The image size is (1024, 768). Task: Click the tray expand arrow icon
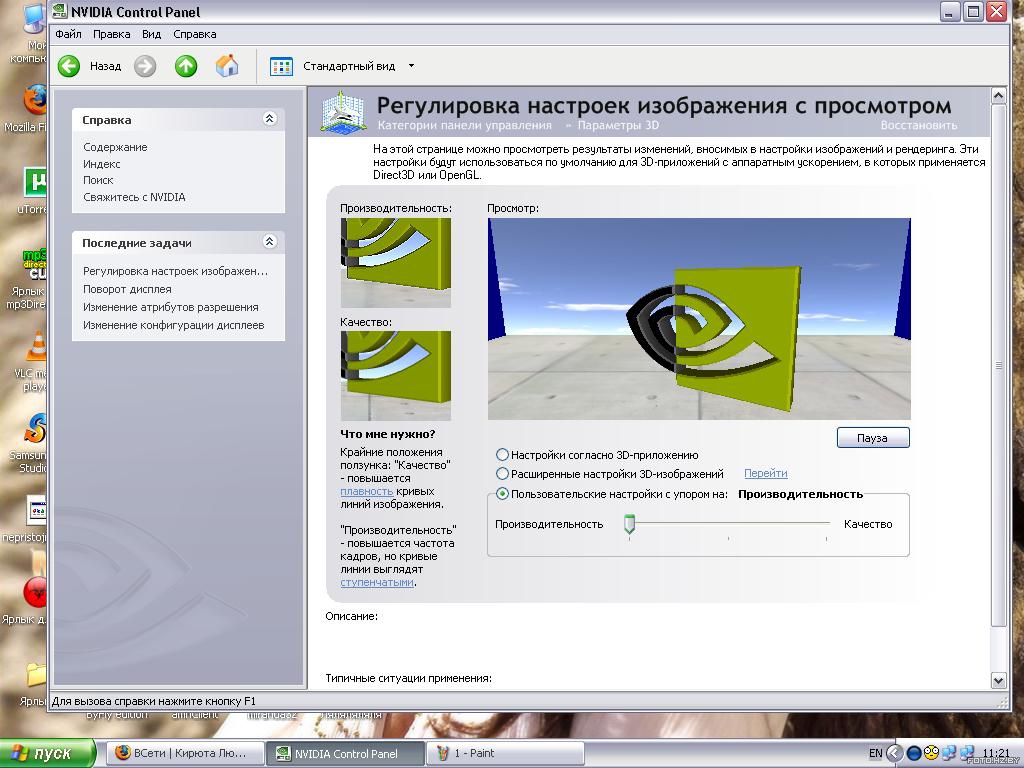pos(895,753)
